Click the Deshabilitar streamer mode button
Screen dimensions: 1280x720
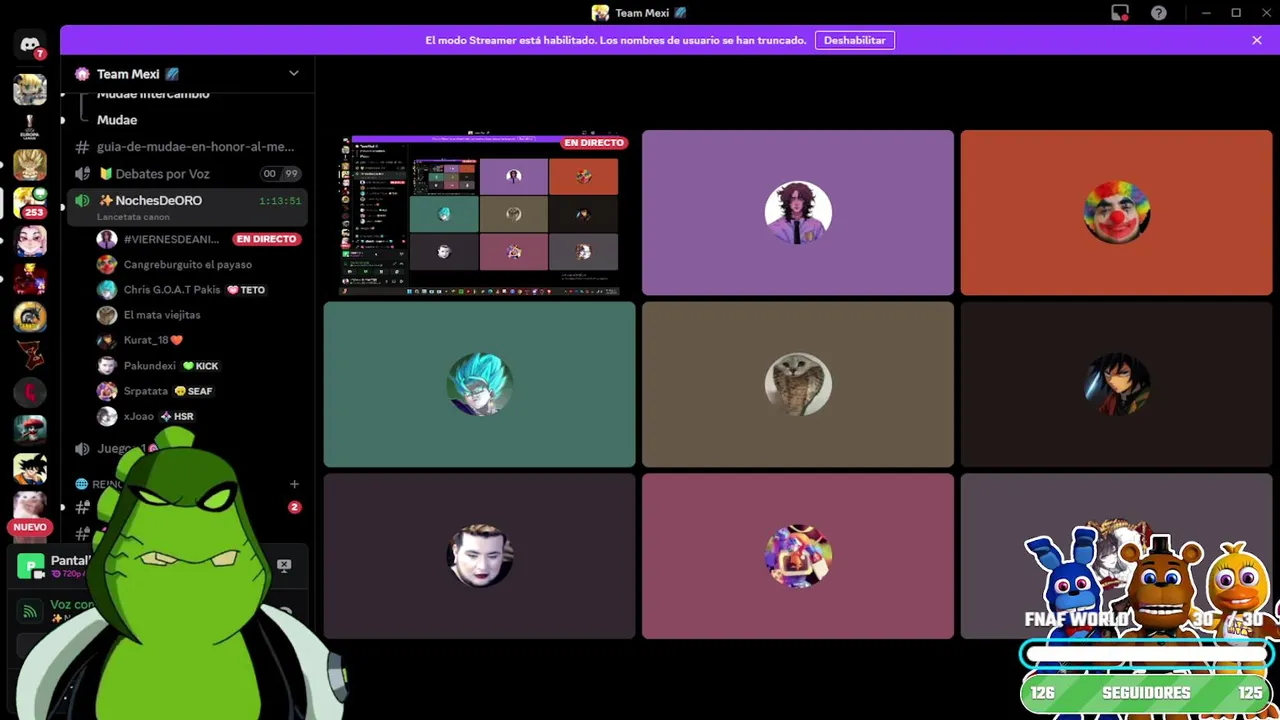click(x=854, y=40)
